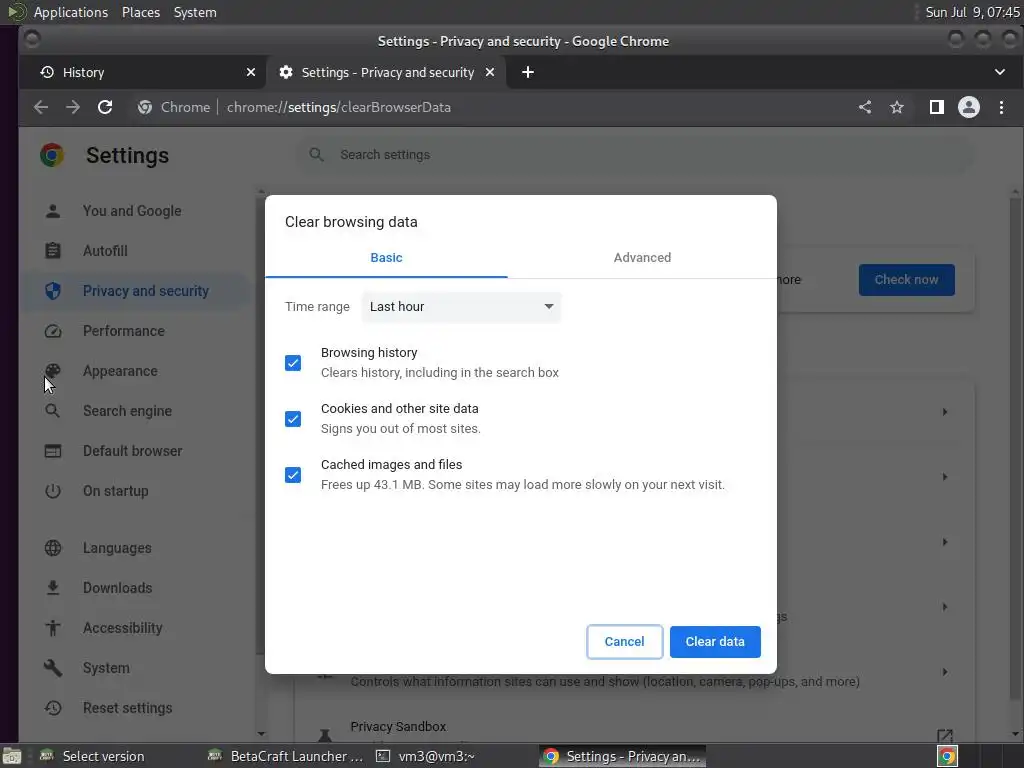Click the On startup power icon
This screenshot has width=1024, height=768.
(x=53, y=491)
